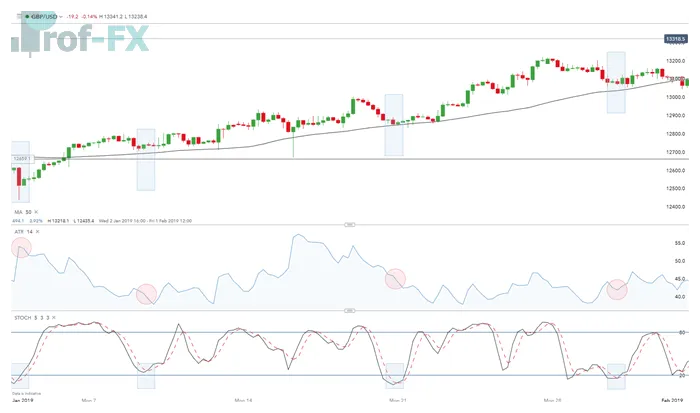Click the STOCH 5 3 3 indicator label
The width and height of the screenshot is (700, 413).
[x=32, y=318]
